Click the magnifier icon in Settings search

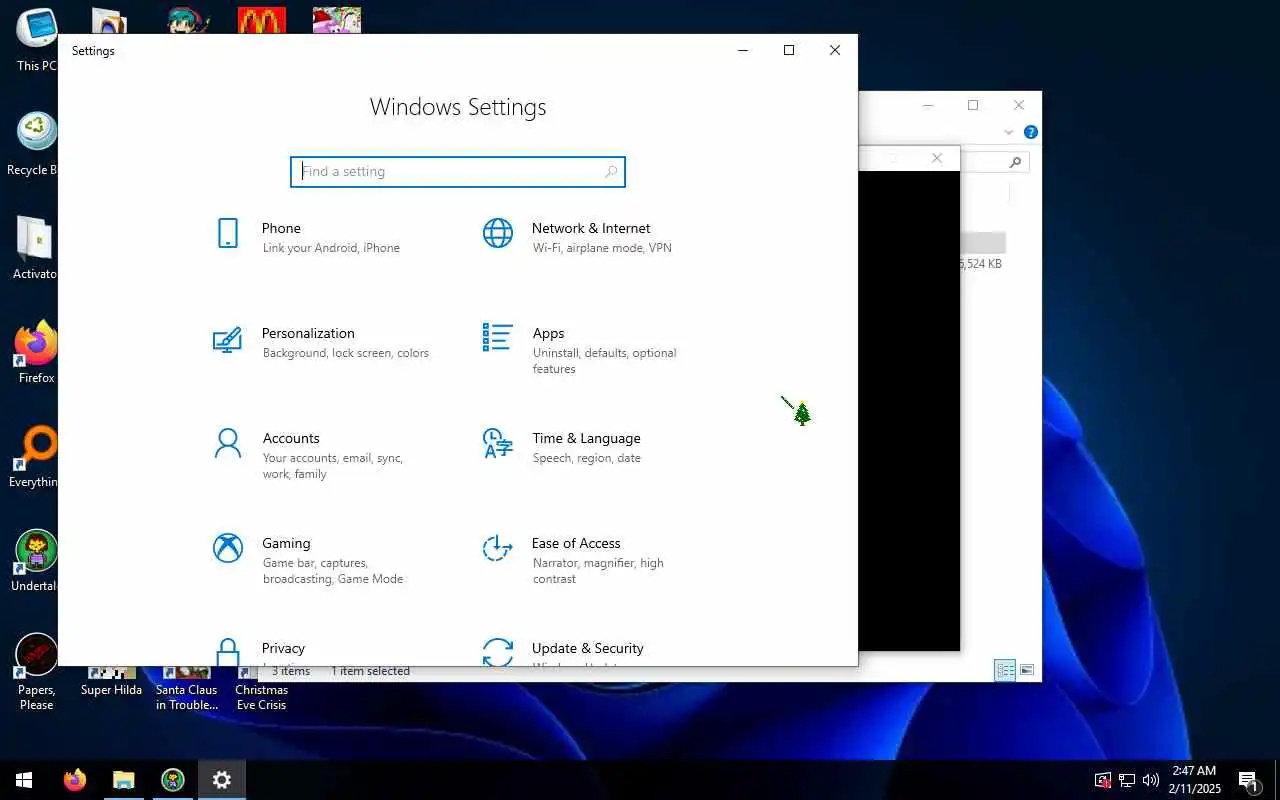[x=610, y=172]
